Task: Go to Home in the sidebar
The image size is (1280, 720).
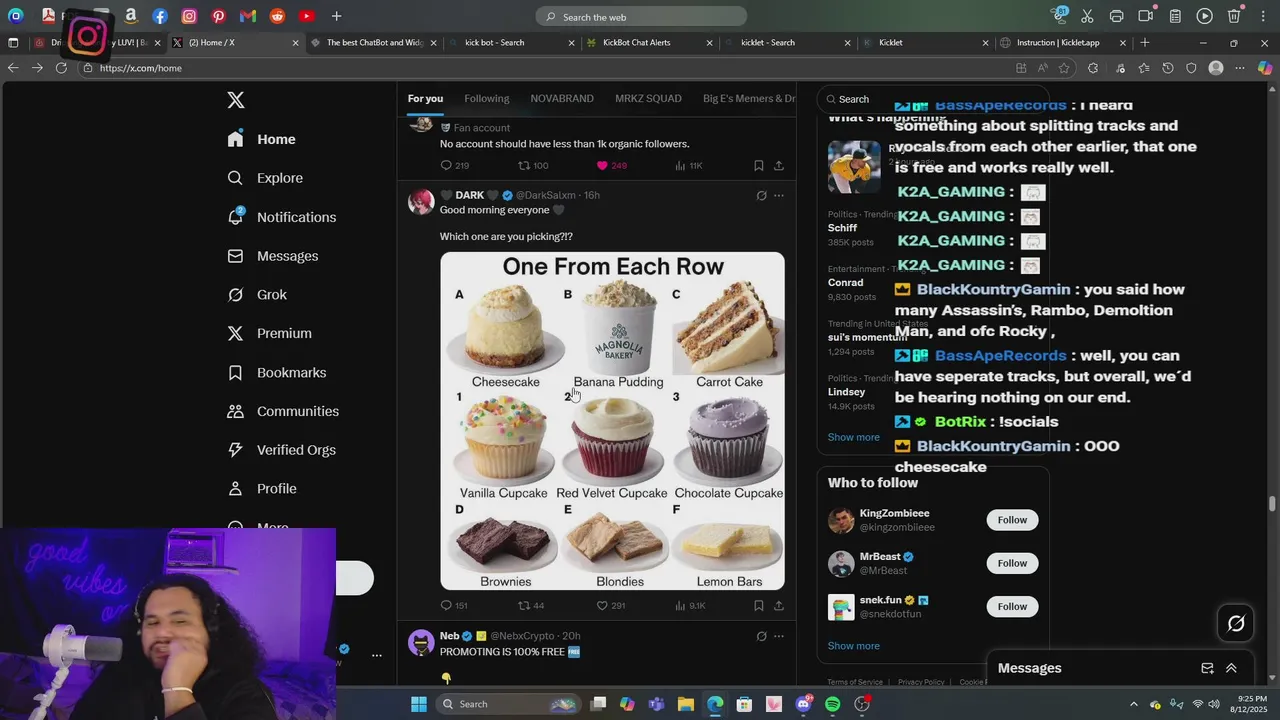Action: [261, 139]
